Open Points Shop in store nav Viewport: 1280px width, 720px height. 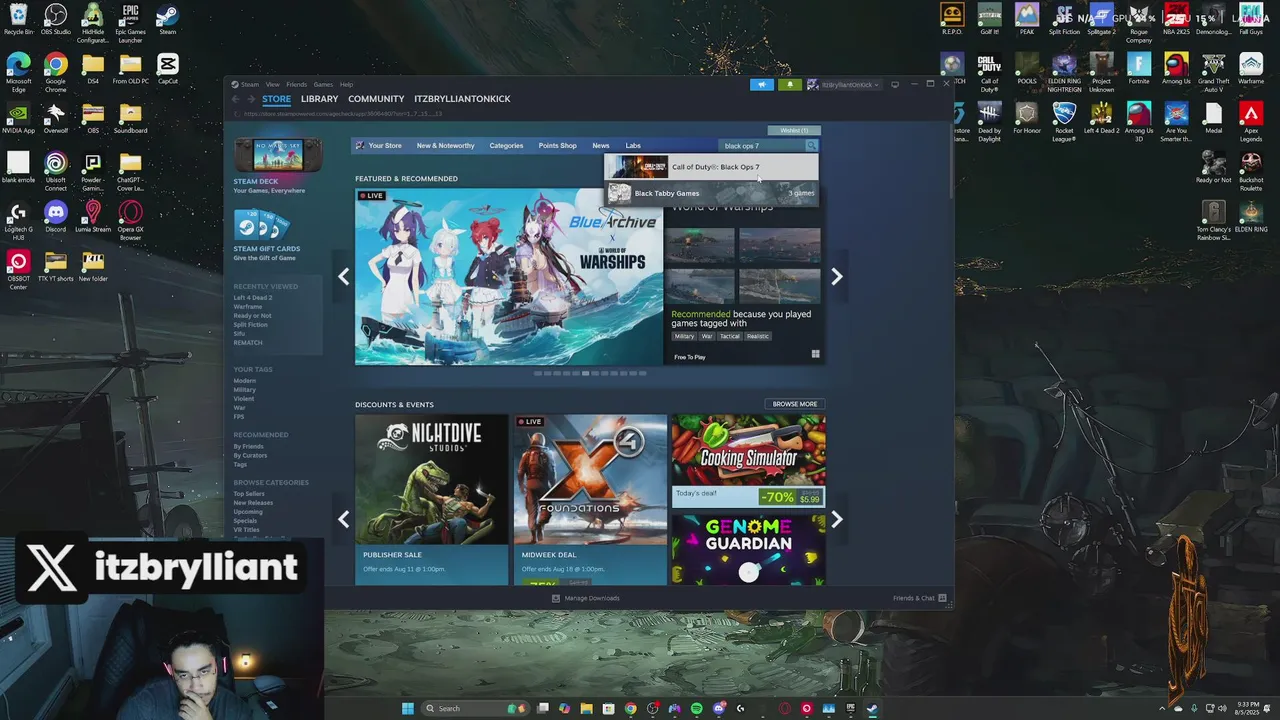point(557,146)
